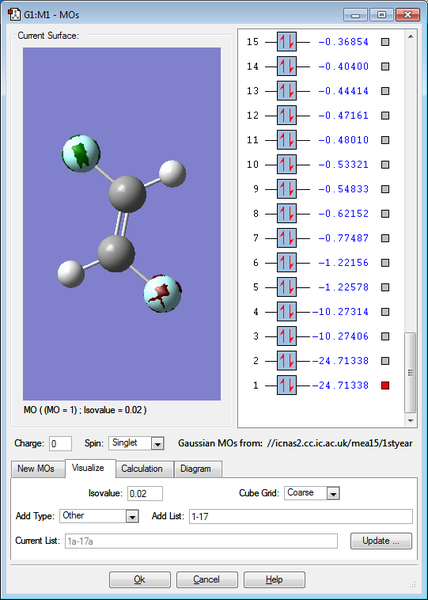
Task: Select the Visualize tab
Action: click(88, 468)
